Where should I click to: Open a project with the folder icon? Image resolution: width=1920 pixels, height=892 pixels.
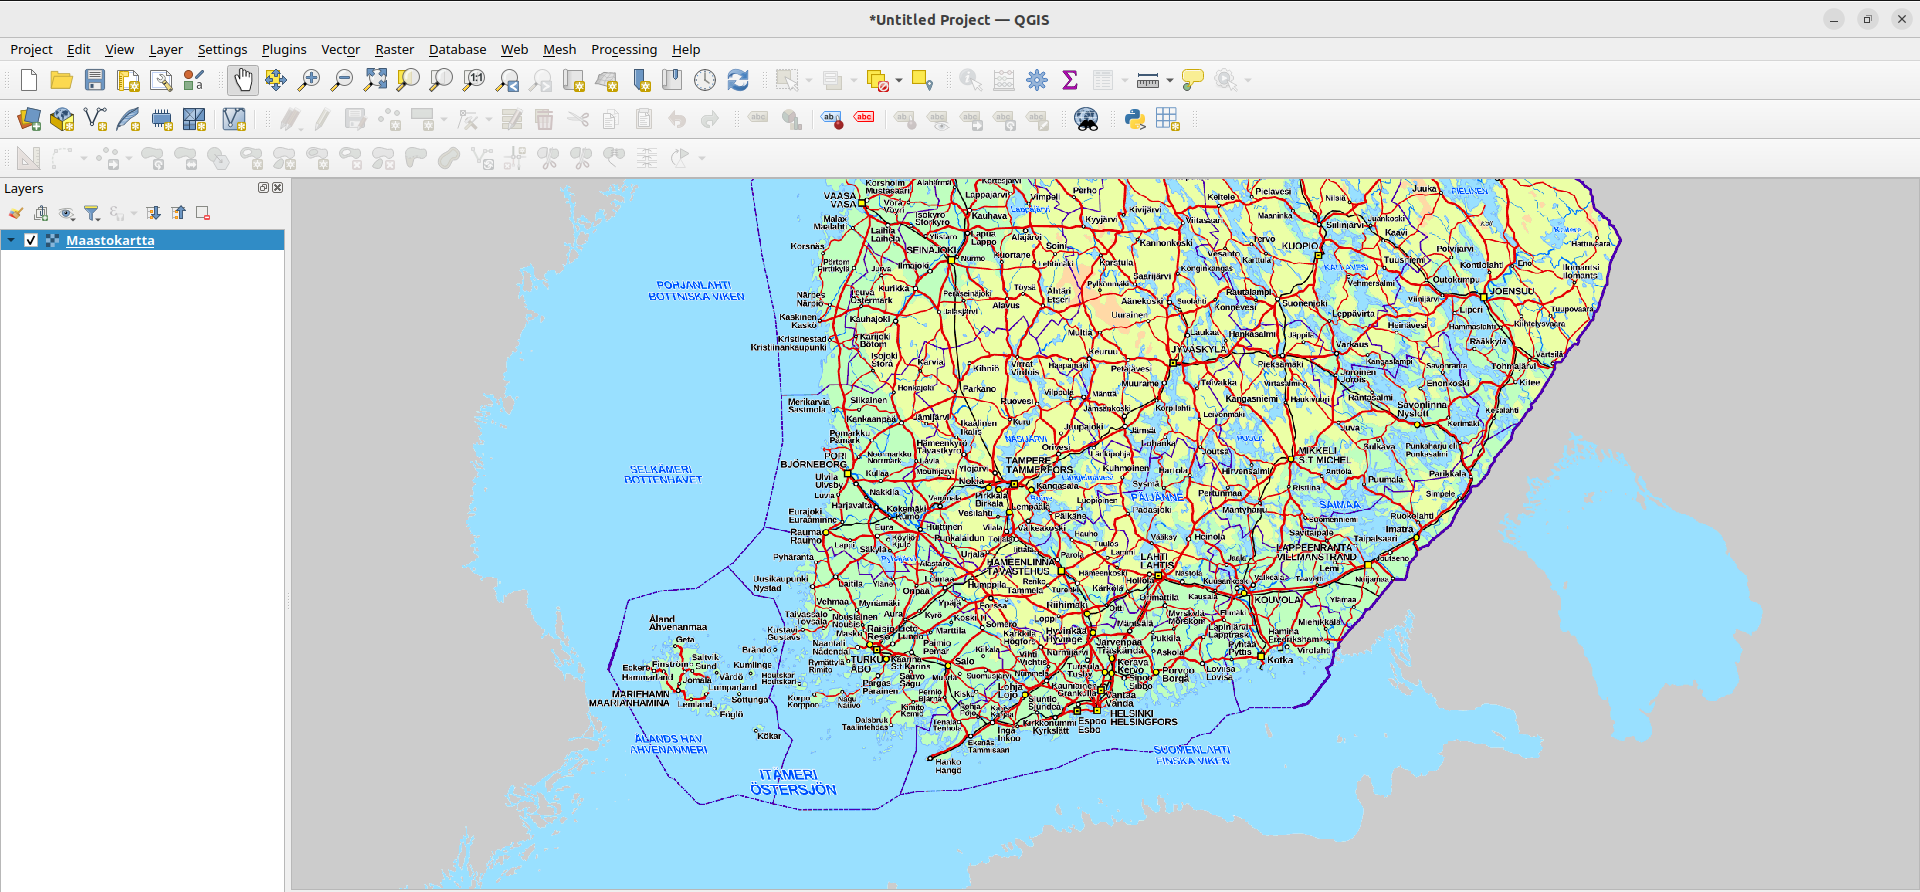coord(62,80)
